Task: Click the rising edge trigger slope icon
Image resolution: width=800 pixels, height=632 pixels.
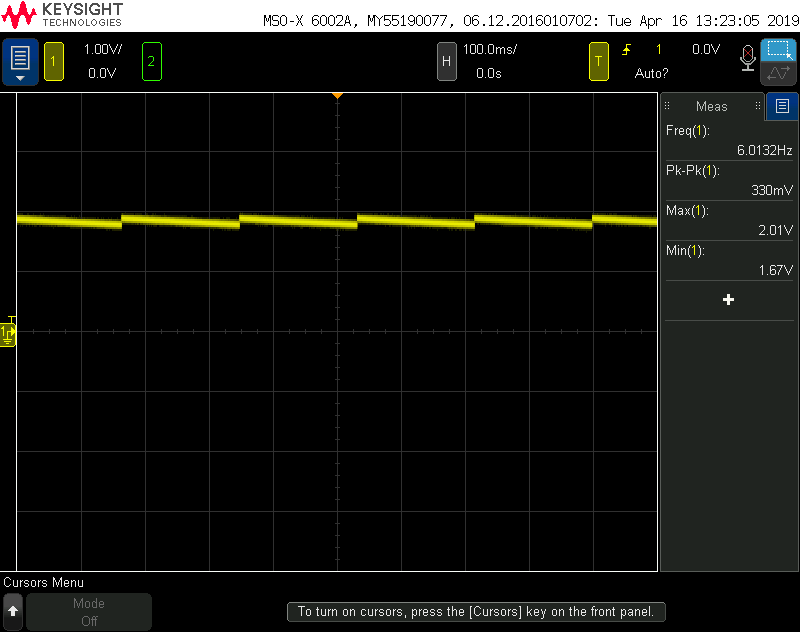Action: 627,49
